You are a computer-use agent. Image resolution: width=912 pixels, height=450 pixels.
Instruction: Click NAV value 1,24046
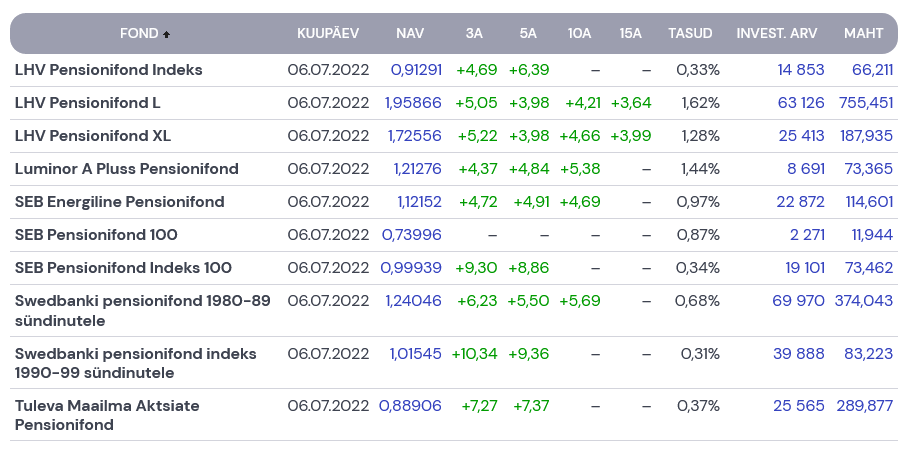414,302
